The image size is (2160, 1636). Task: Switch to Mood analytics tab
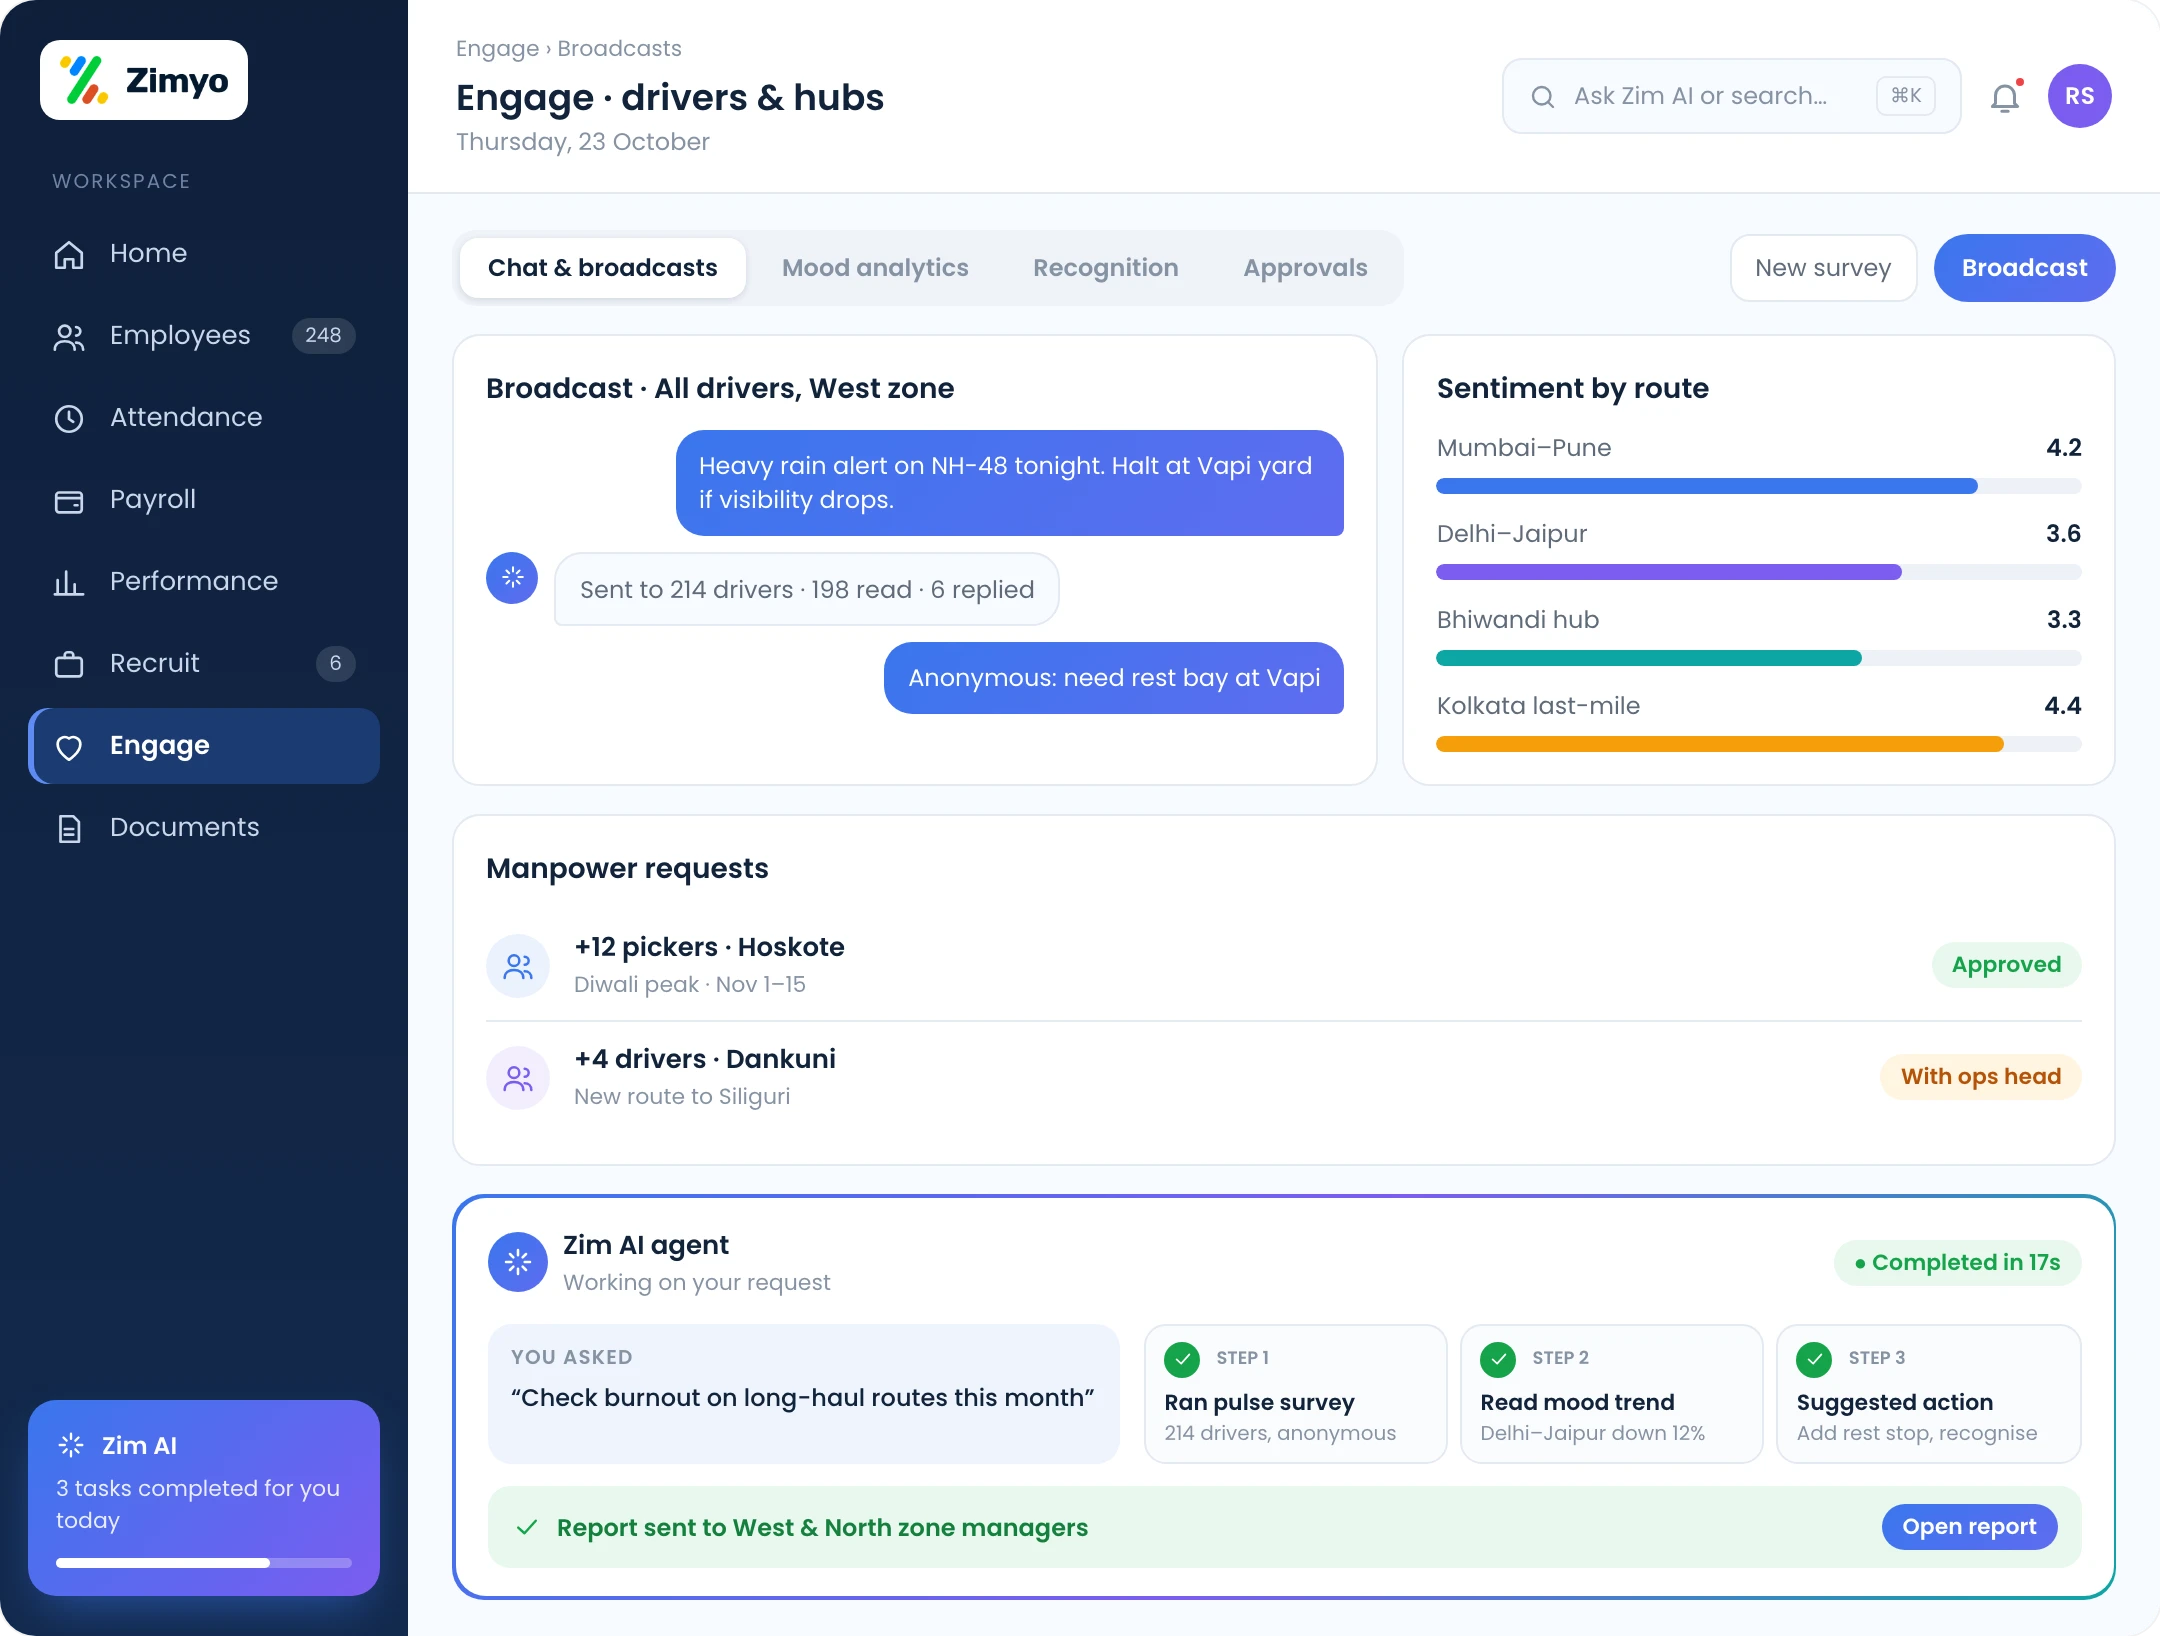pos(875,268)
